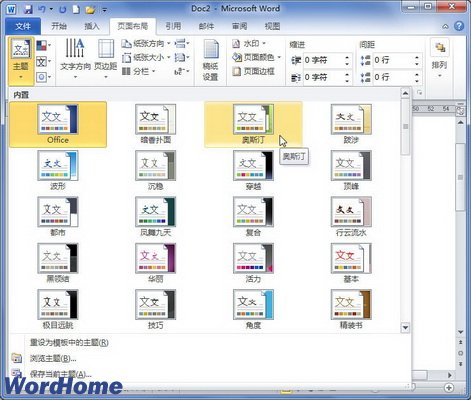Click the Redo icon in title bar
Viewport: 471px width, 400px height.
coord(62,9)
